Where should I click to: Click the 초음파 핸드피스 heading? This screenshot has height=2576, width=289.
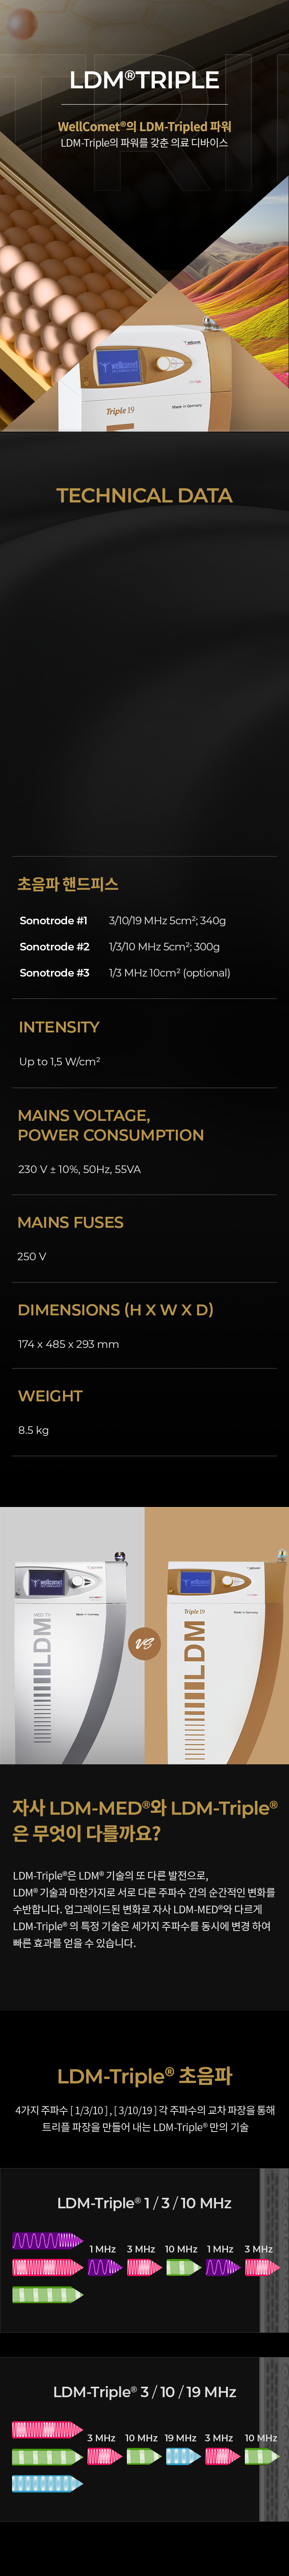(x=68, y=884)
